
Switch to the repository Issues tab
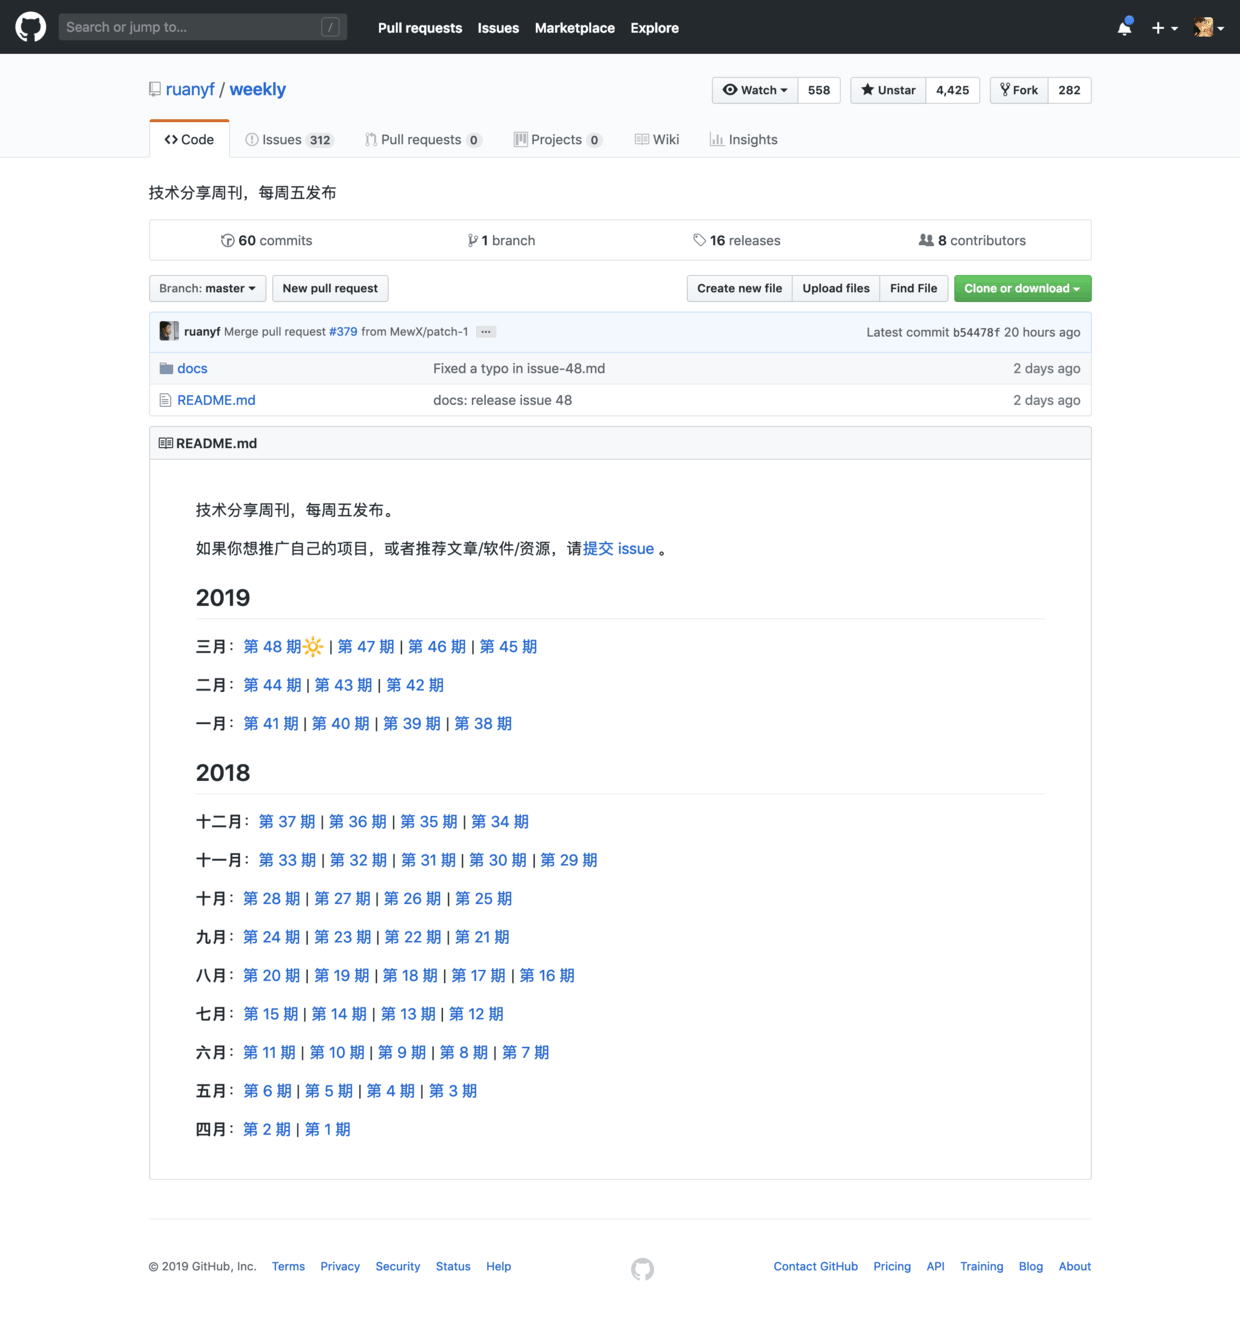coord(289,140)
